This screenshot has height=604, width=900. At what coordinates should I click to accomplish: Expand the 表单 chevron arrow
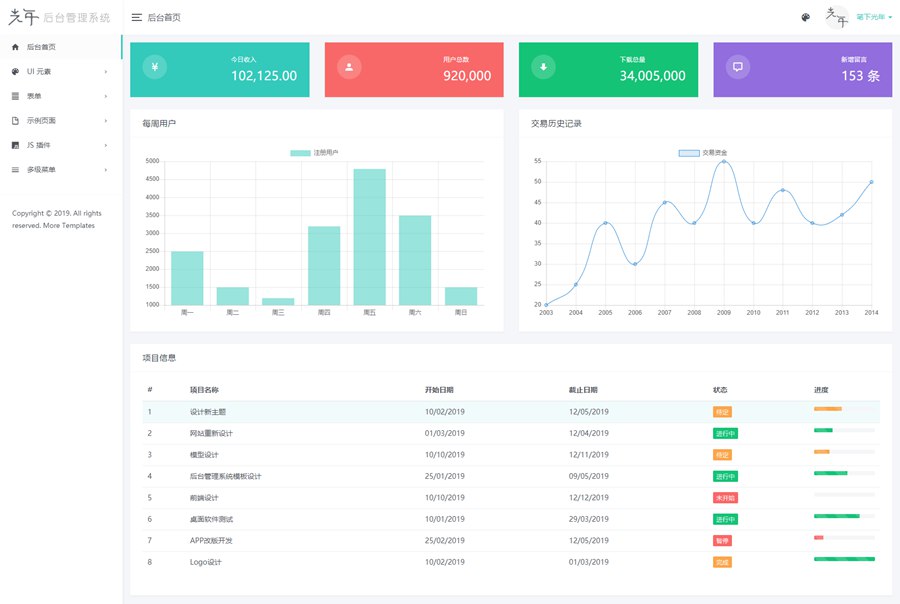tap(106, 96)
